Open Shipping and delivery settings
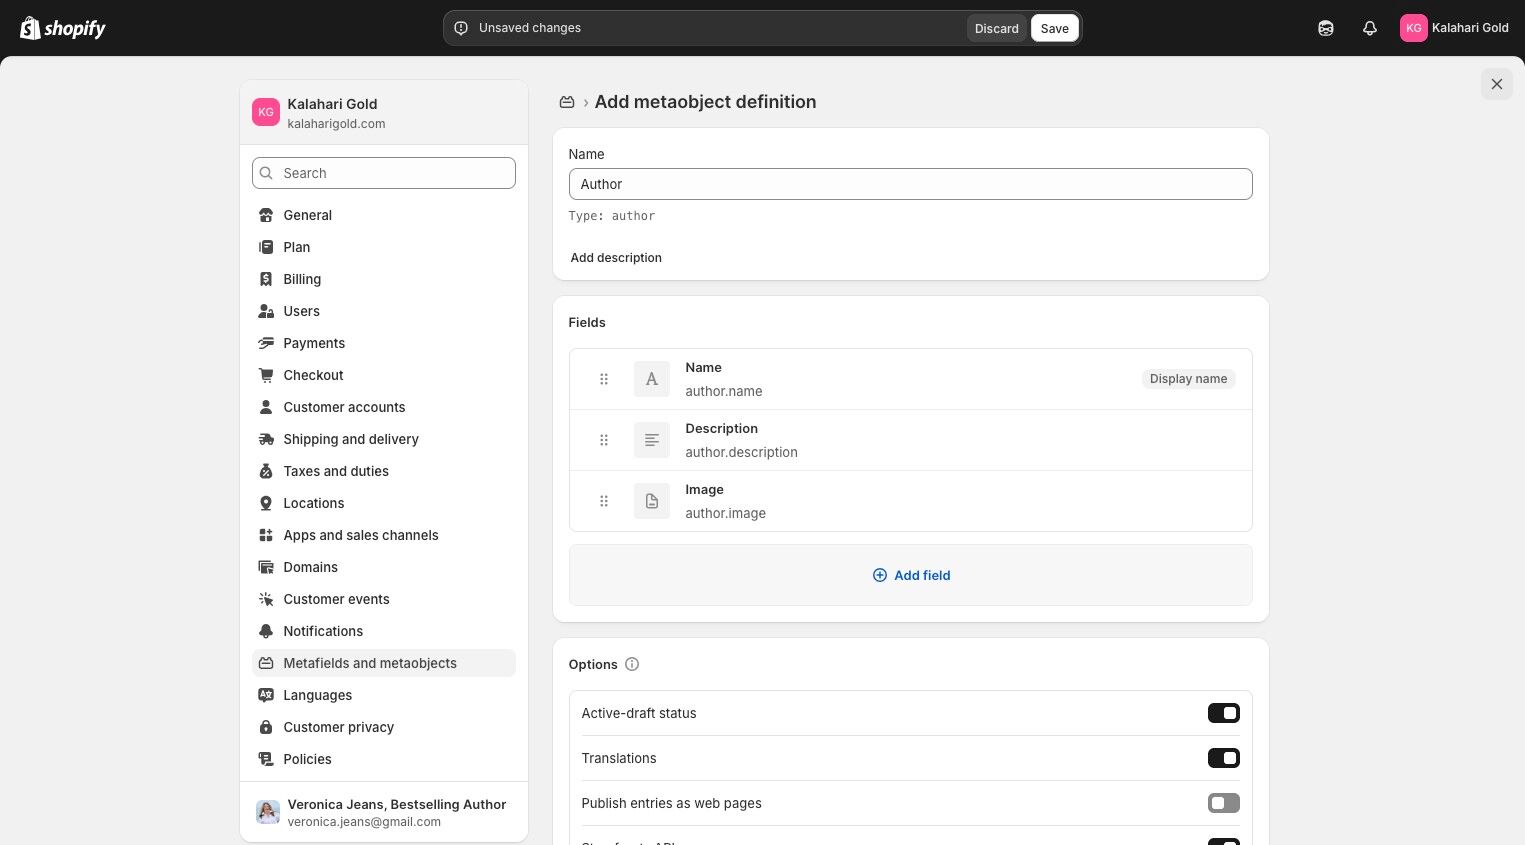 [x=350, y=439]
